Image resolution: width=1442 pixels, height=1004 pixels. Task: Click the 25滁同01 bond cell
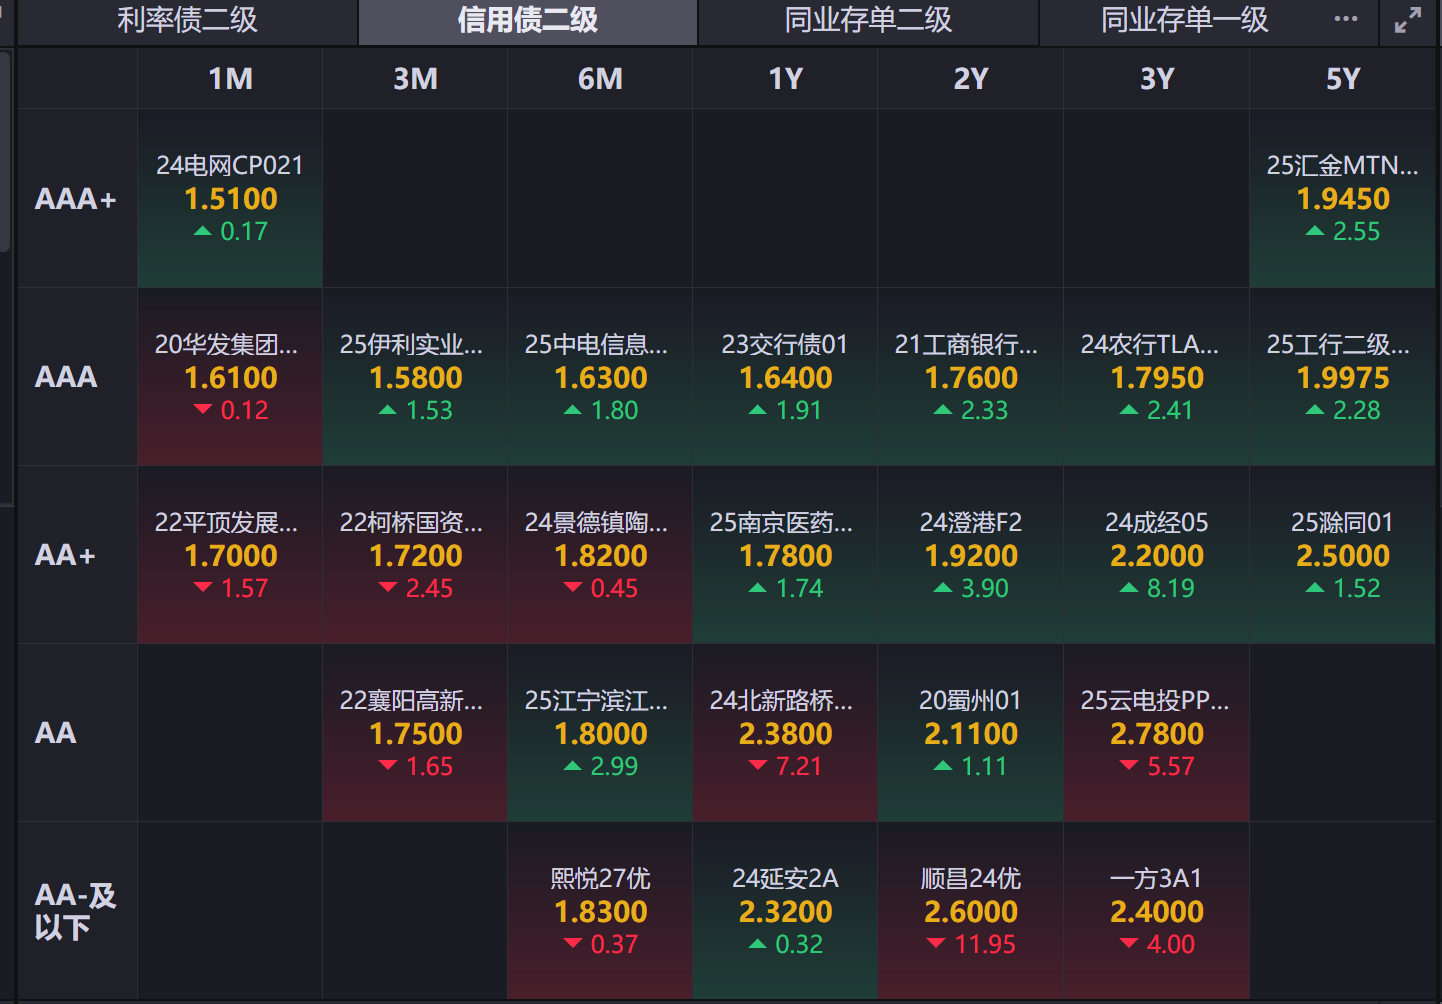(1343, 555)
